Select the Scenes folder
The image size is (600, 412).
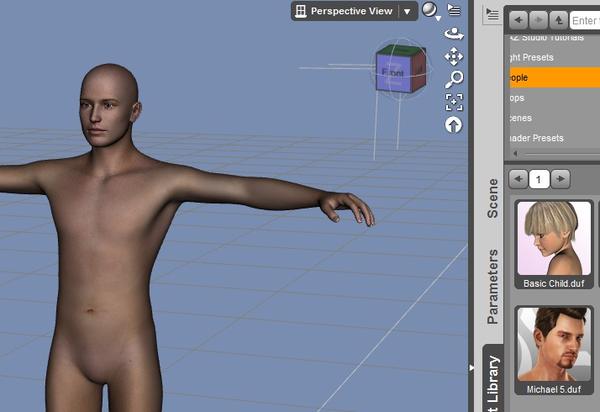click(555, 118)
